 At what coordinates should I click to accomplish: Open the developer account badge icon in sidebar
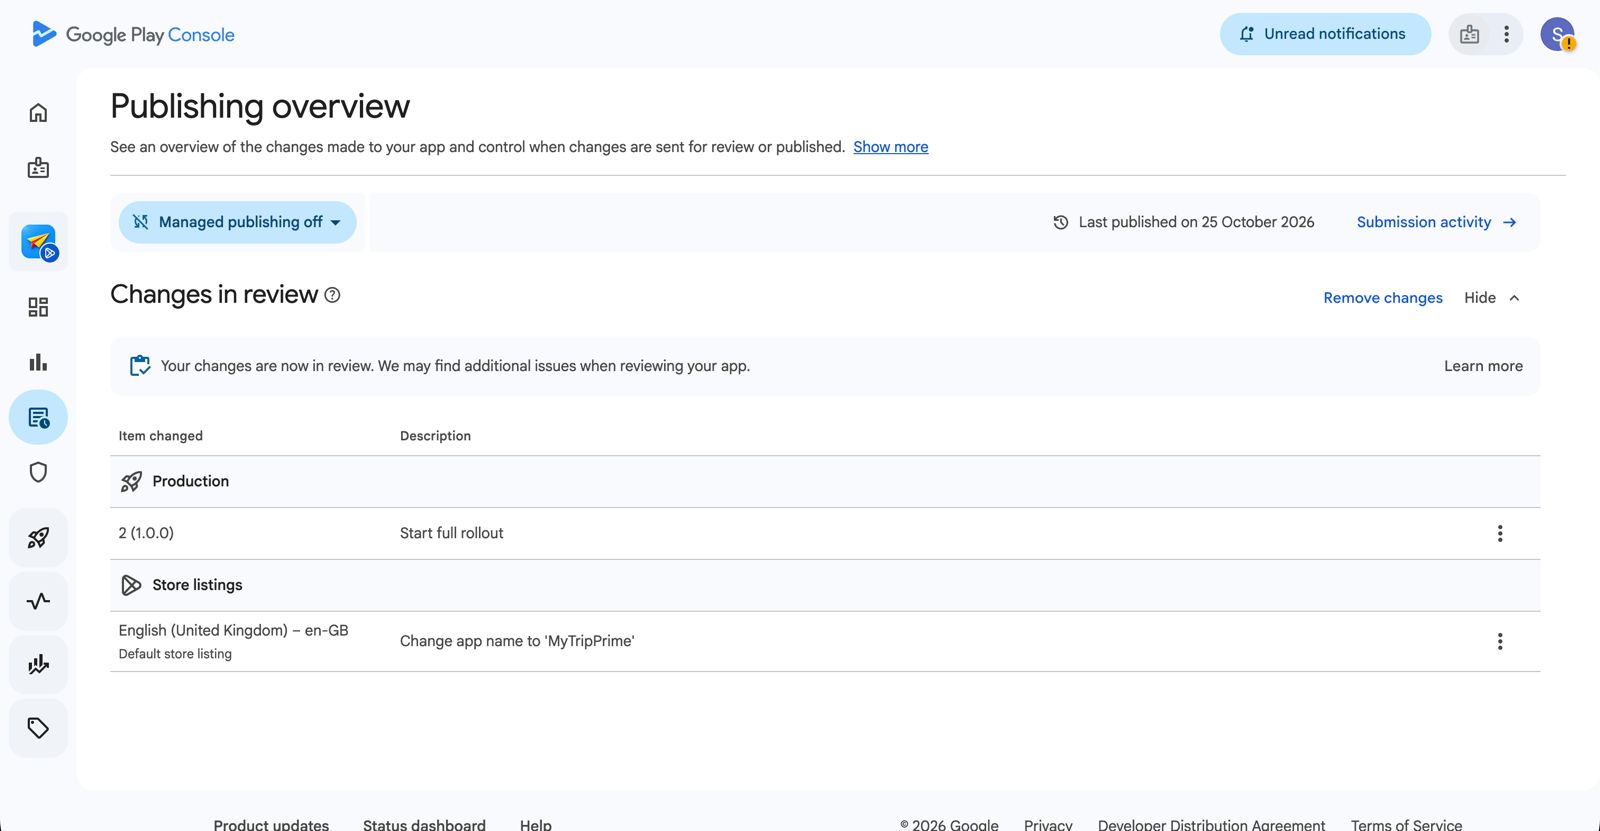[38, 167]
